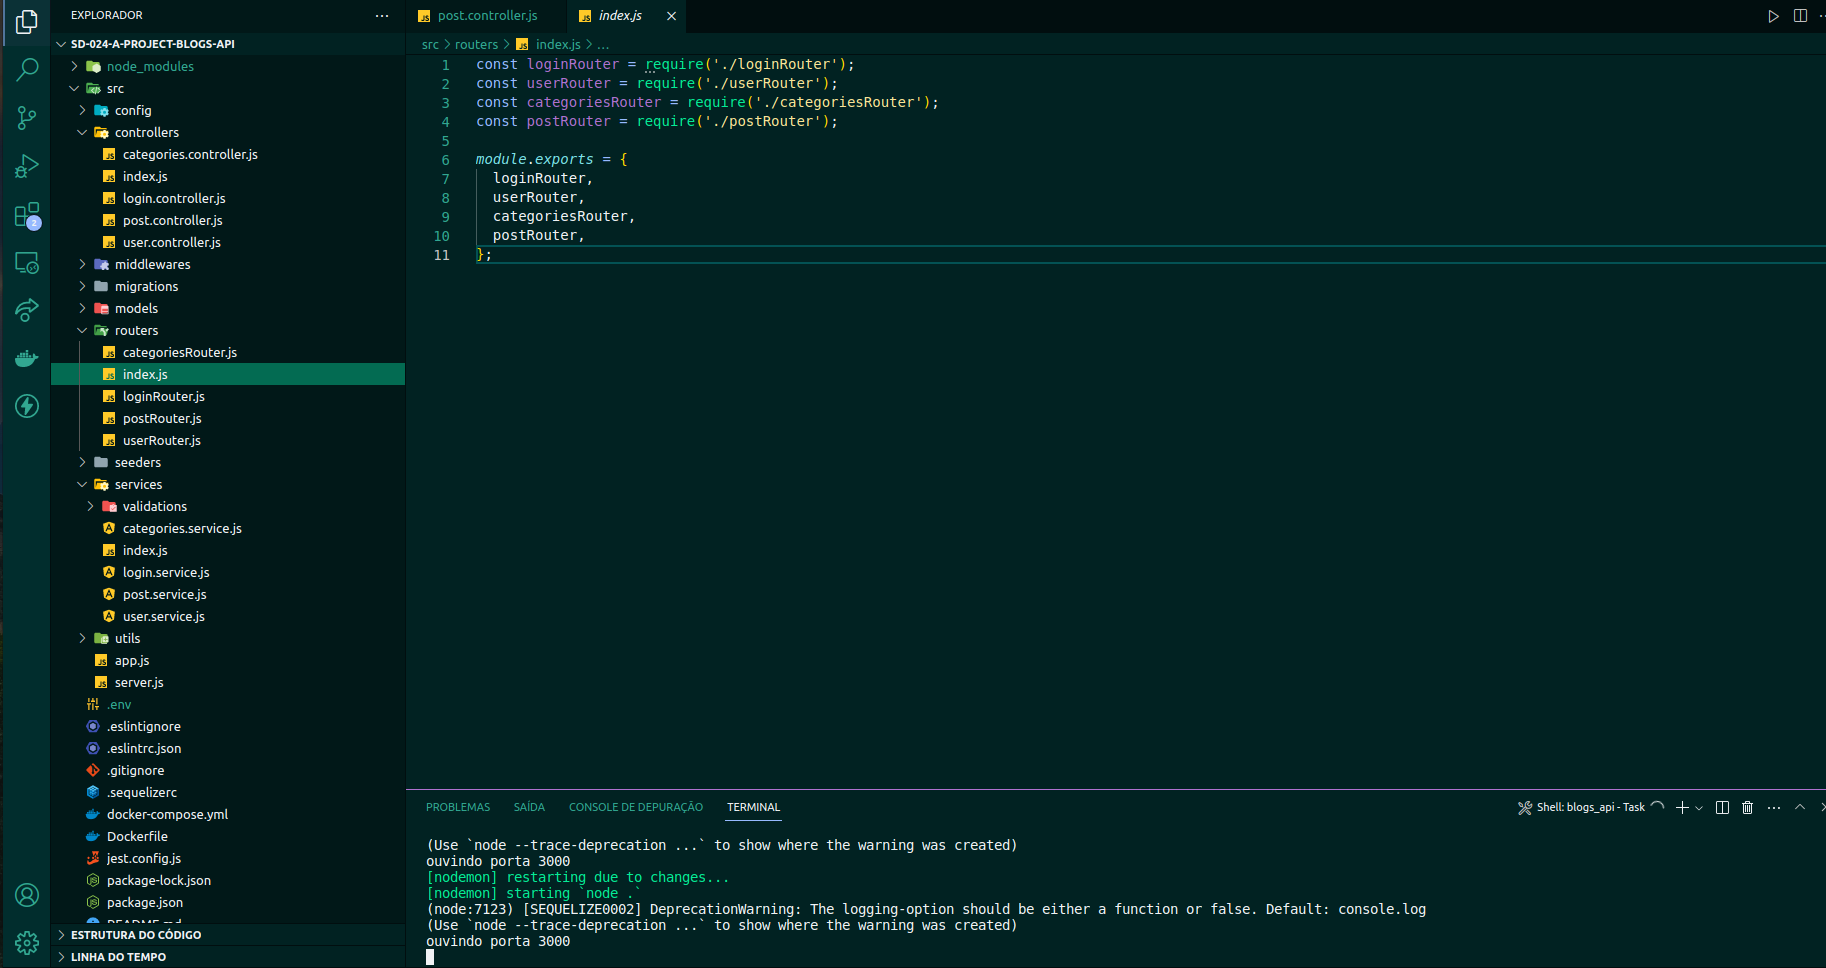Split the terminal panel

[1722, 807]
